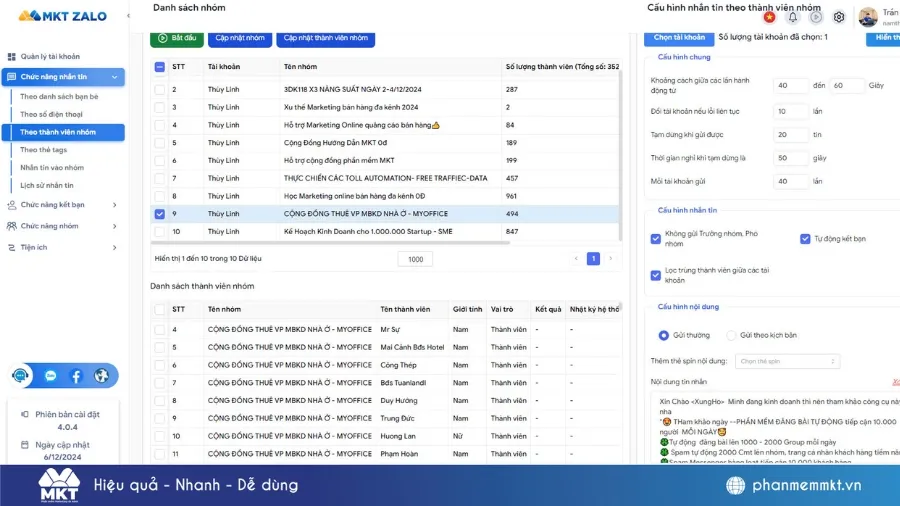The height and width of the screenshot is (506, 900).
Task: Select the Gửi thường radio option
Action: tap(664, 335)
